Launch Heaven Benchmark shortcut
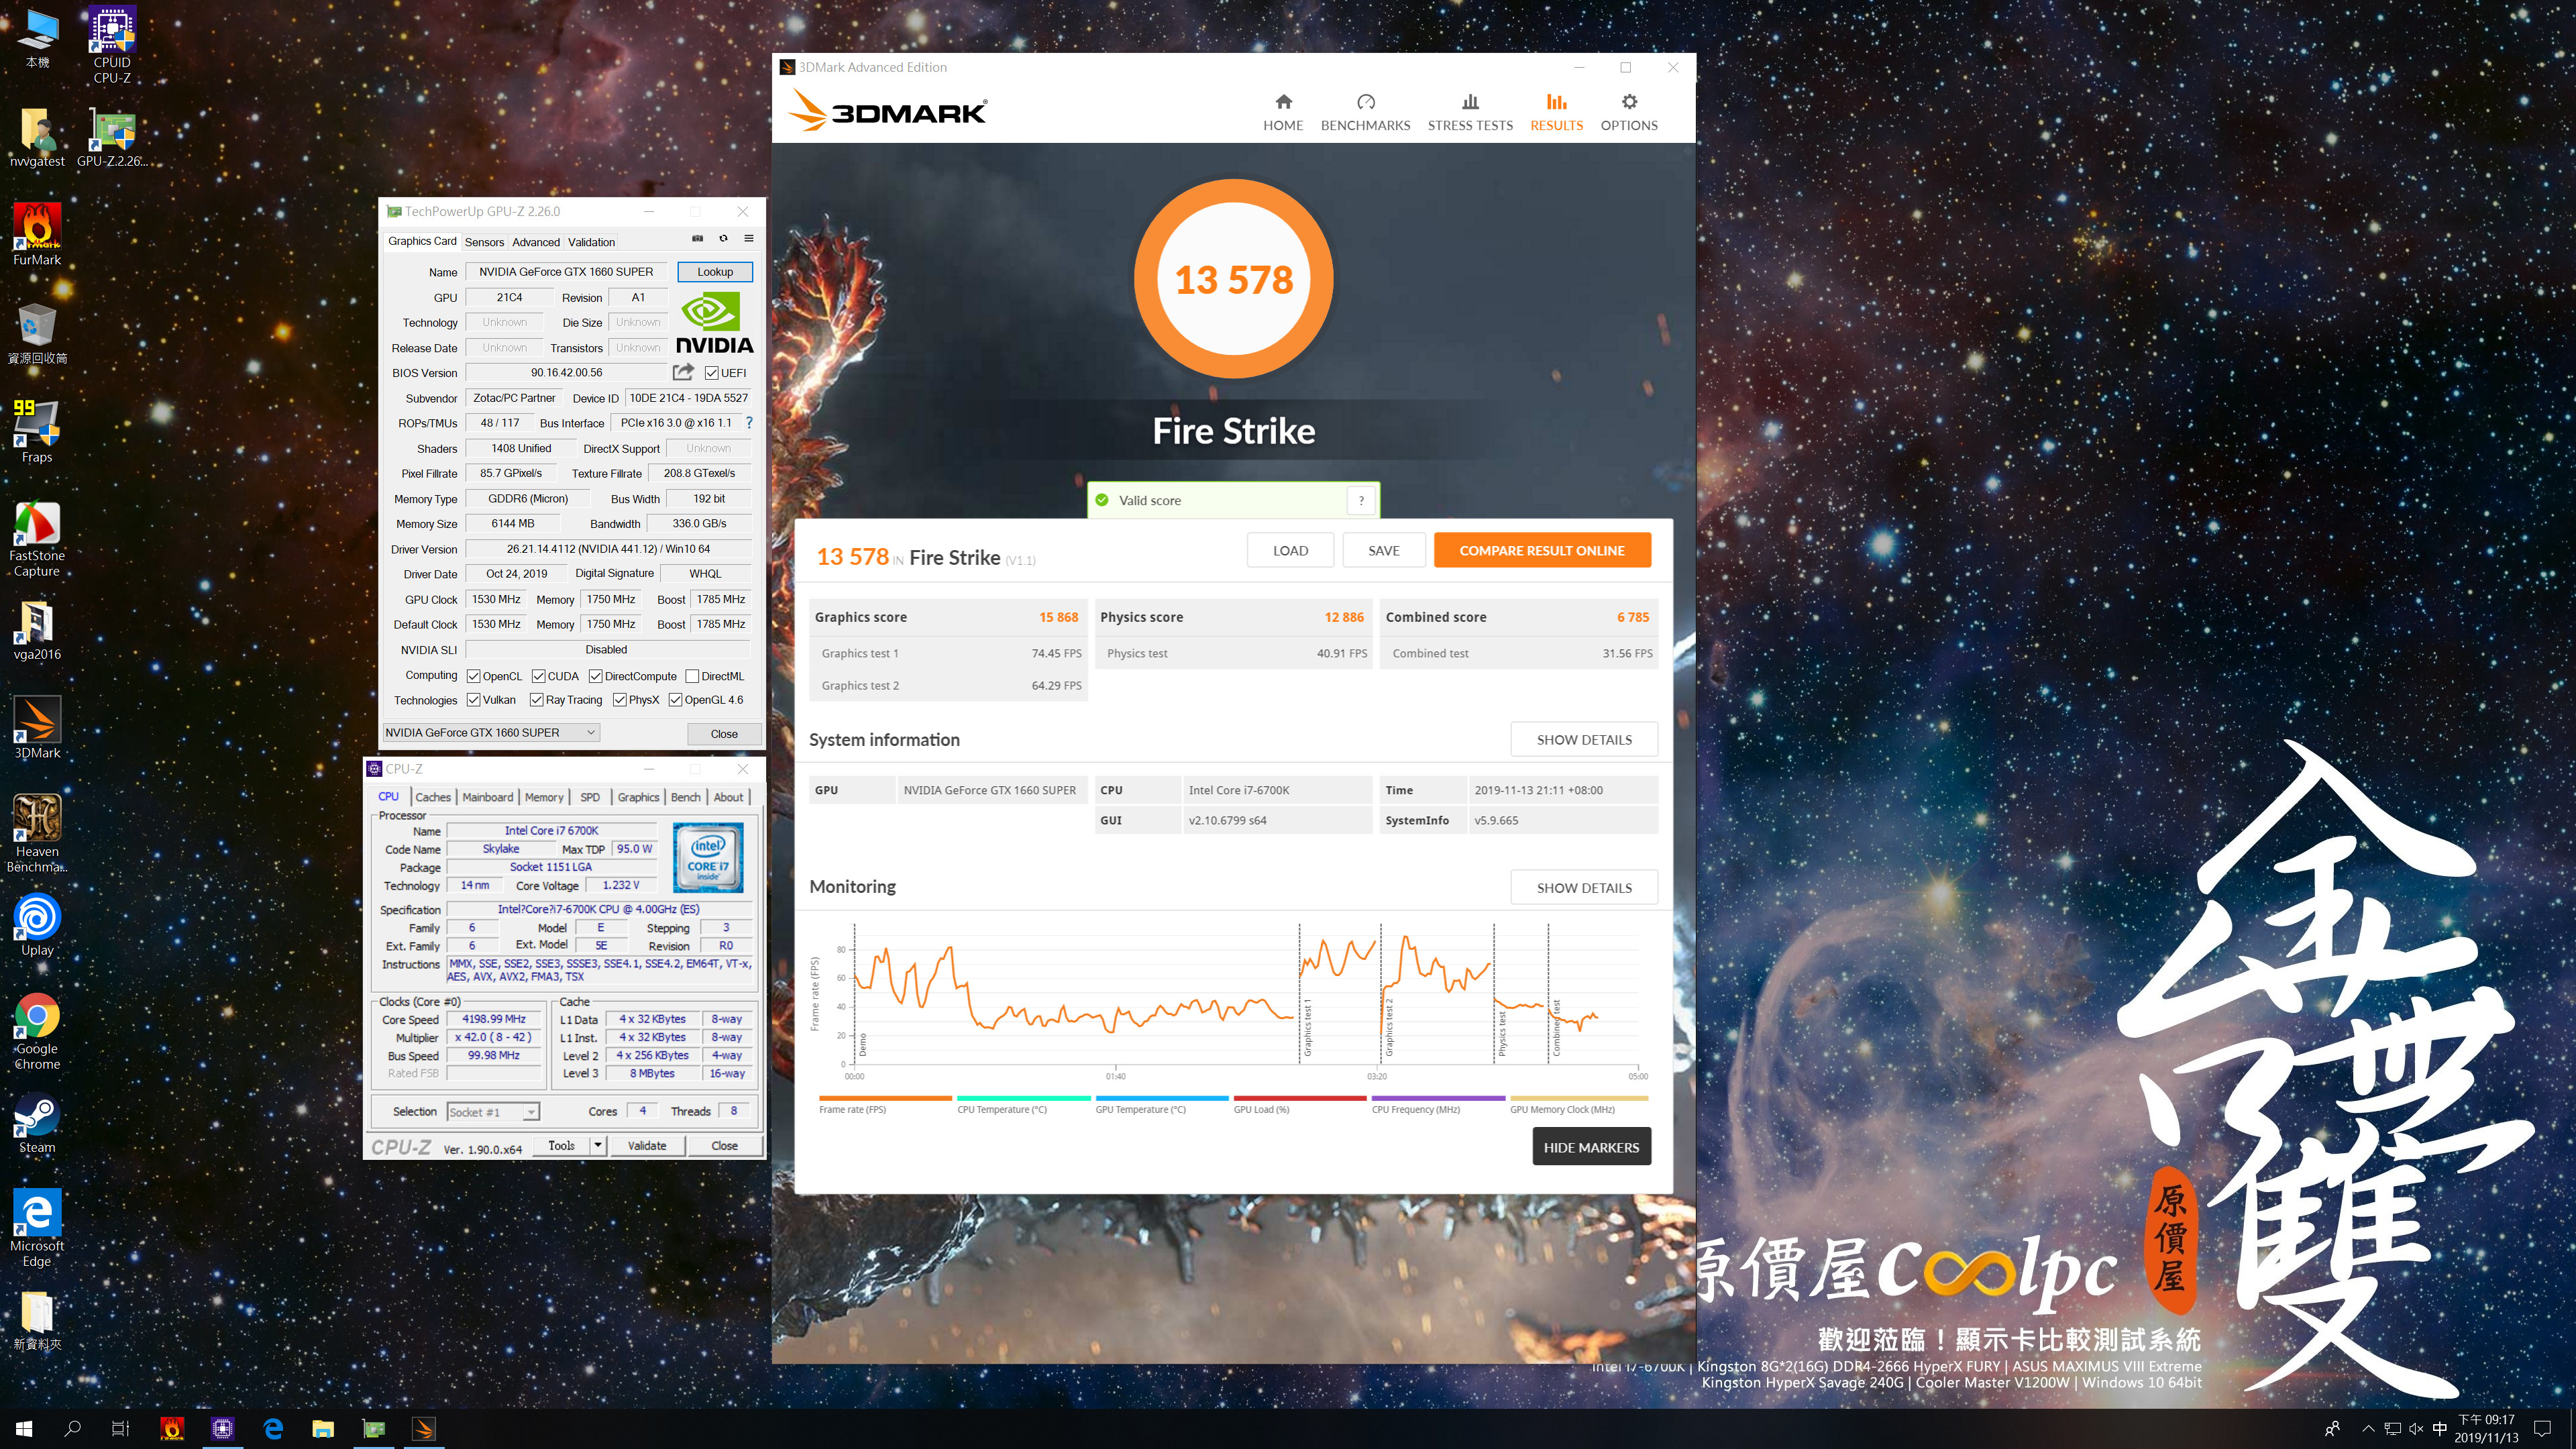 coord(37,833)
